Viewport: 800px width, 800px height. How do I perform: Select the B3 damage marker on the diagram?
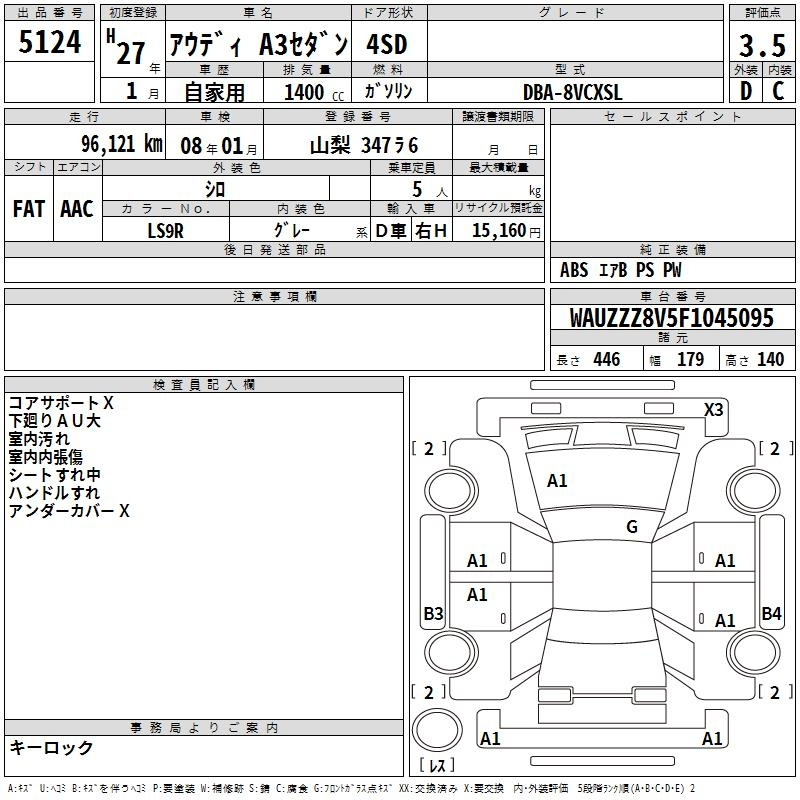(433, 614)
